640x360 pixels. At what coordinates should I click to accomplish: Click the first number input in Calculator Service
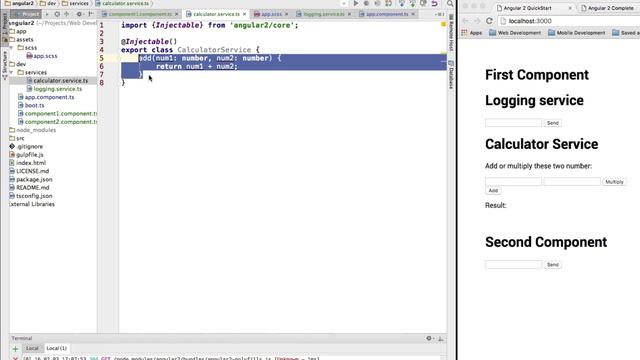[513, 182]
